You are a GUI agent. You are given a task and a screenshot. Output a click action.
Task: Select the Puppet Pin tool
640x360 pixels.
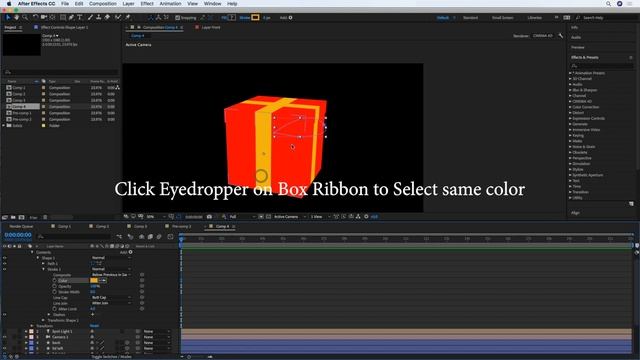(128, 18)
